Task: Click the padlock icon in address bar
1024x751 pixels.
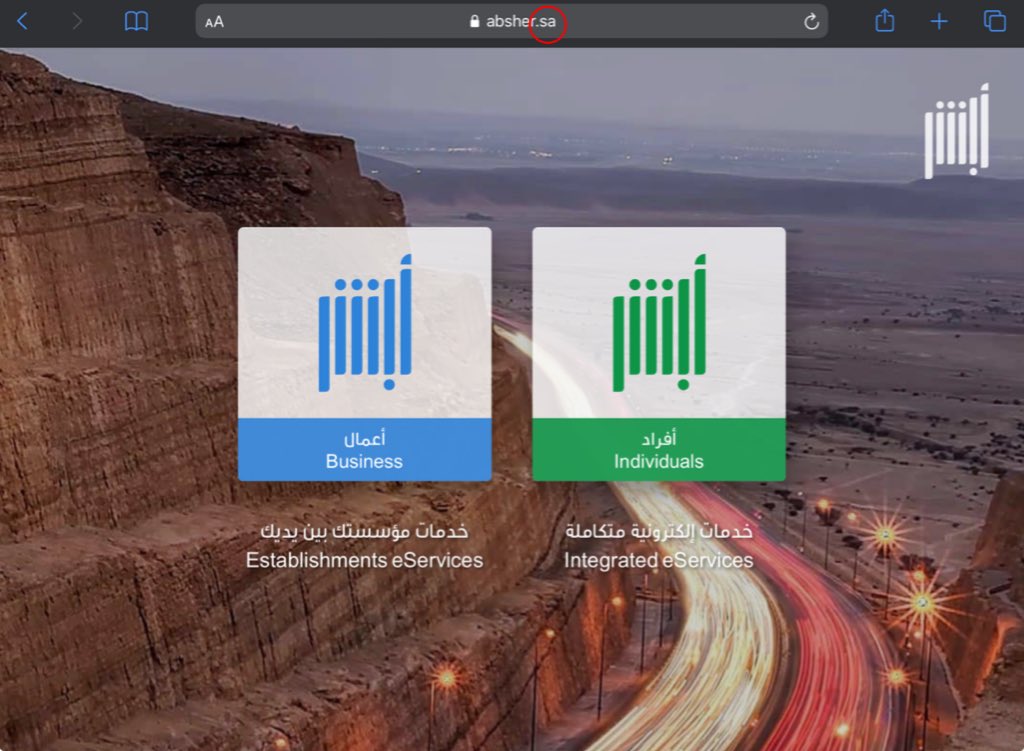Action: point(475,22)
